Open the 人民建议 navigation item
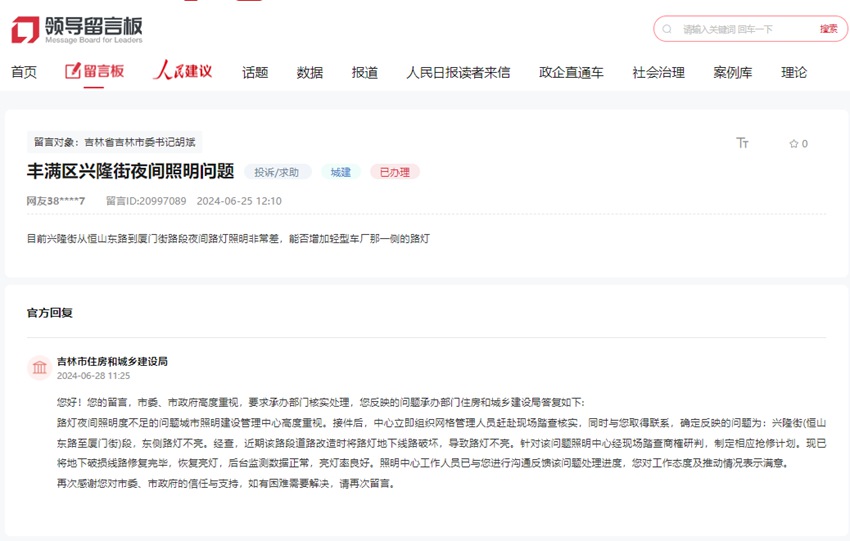 pyautogui.click(x=183, y=72)
